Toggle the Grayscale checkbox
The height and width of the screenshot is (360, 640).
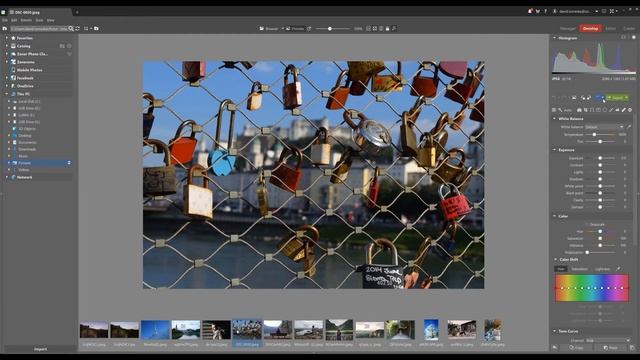point(587,224)
